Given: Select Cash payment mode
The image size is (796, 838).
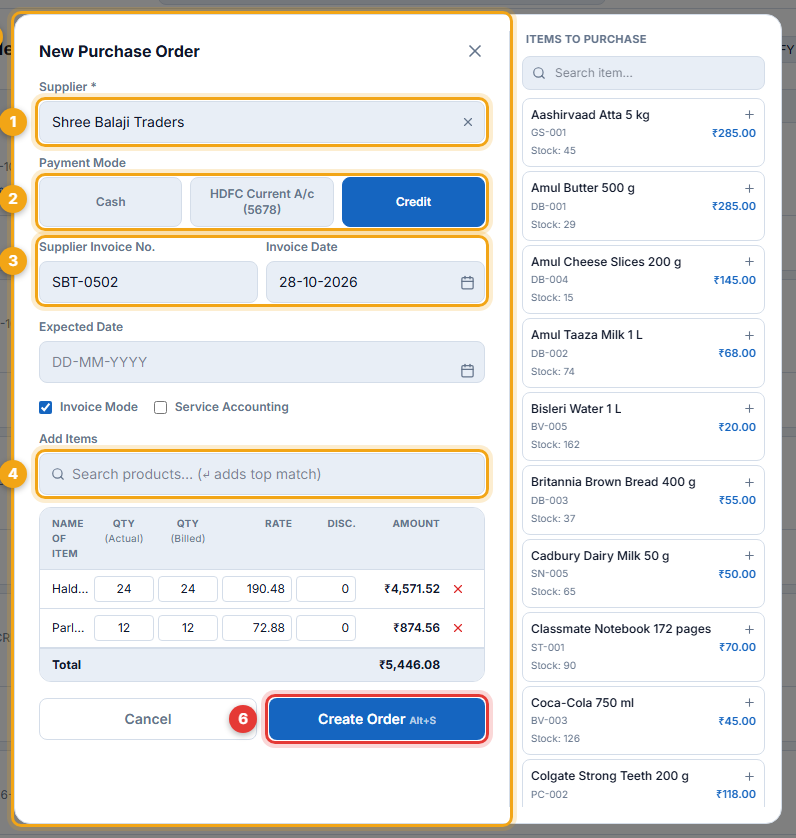Looking at the screenshot, I should tap(110, 202).
